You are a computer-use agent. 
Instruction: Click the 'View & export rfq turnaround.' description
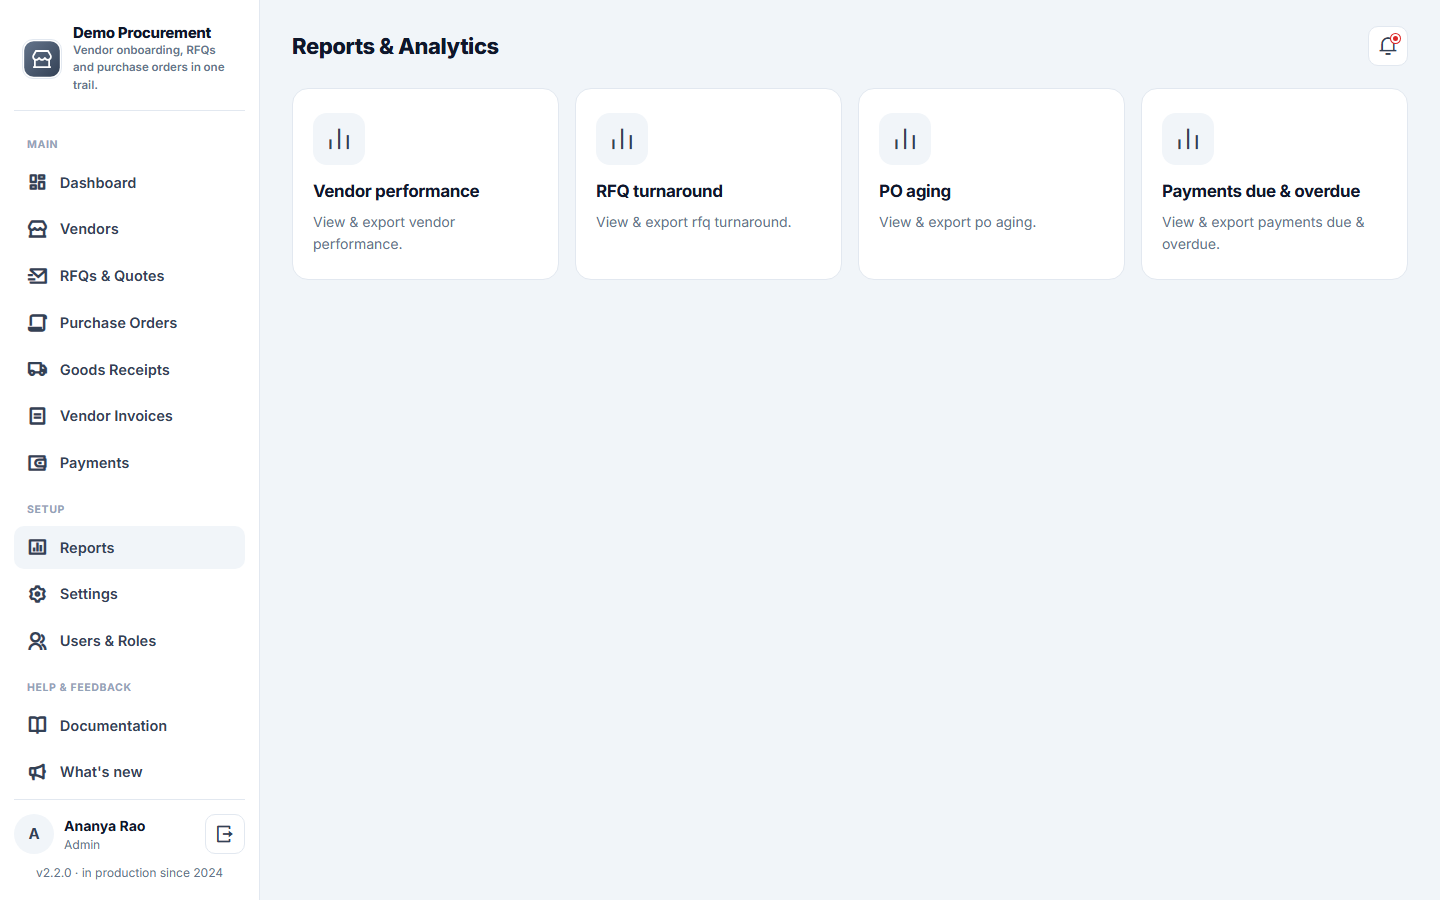click(x=694, y=222)
